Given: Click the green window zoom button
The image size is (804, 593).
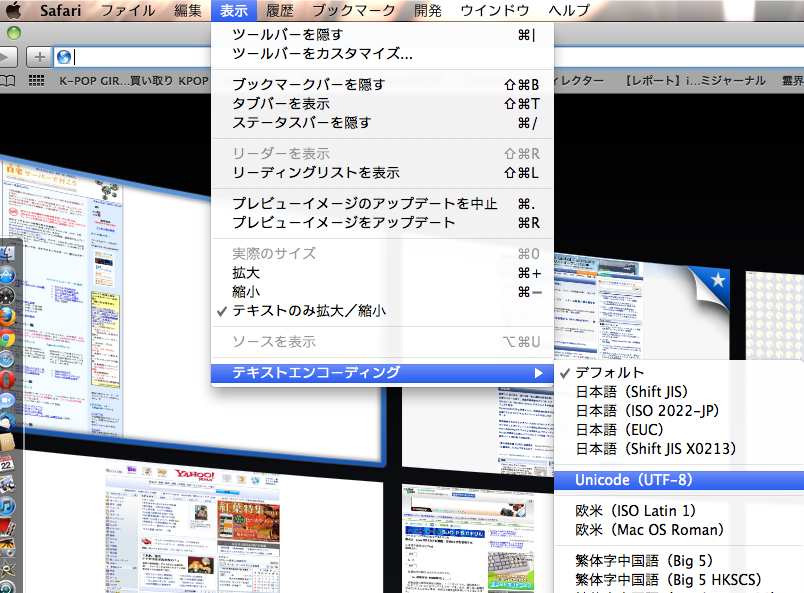Looking at the screenshot, I should pyautogui.click(x=14, y=33).
